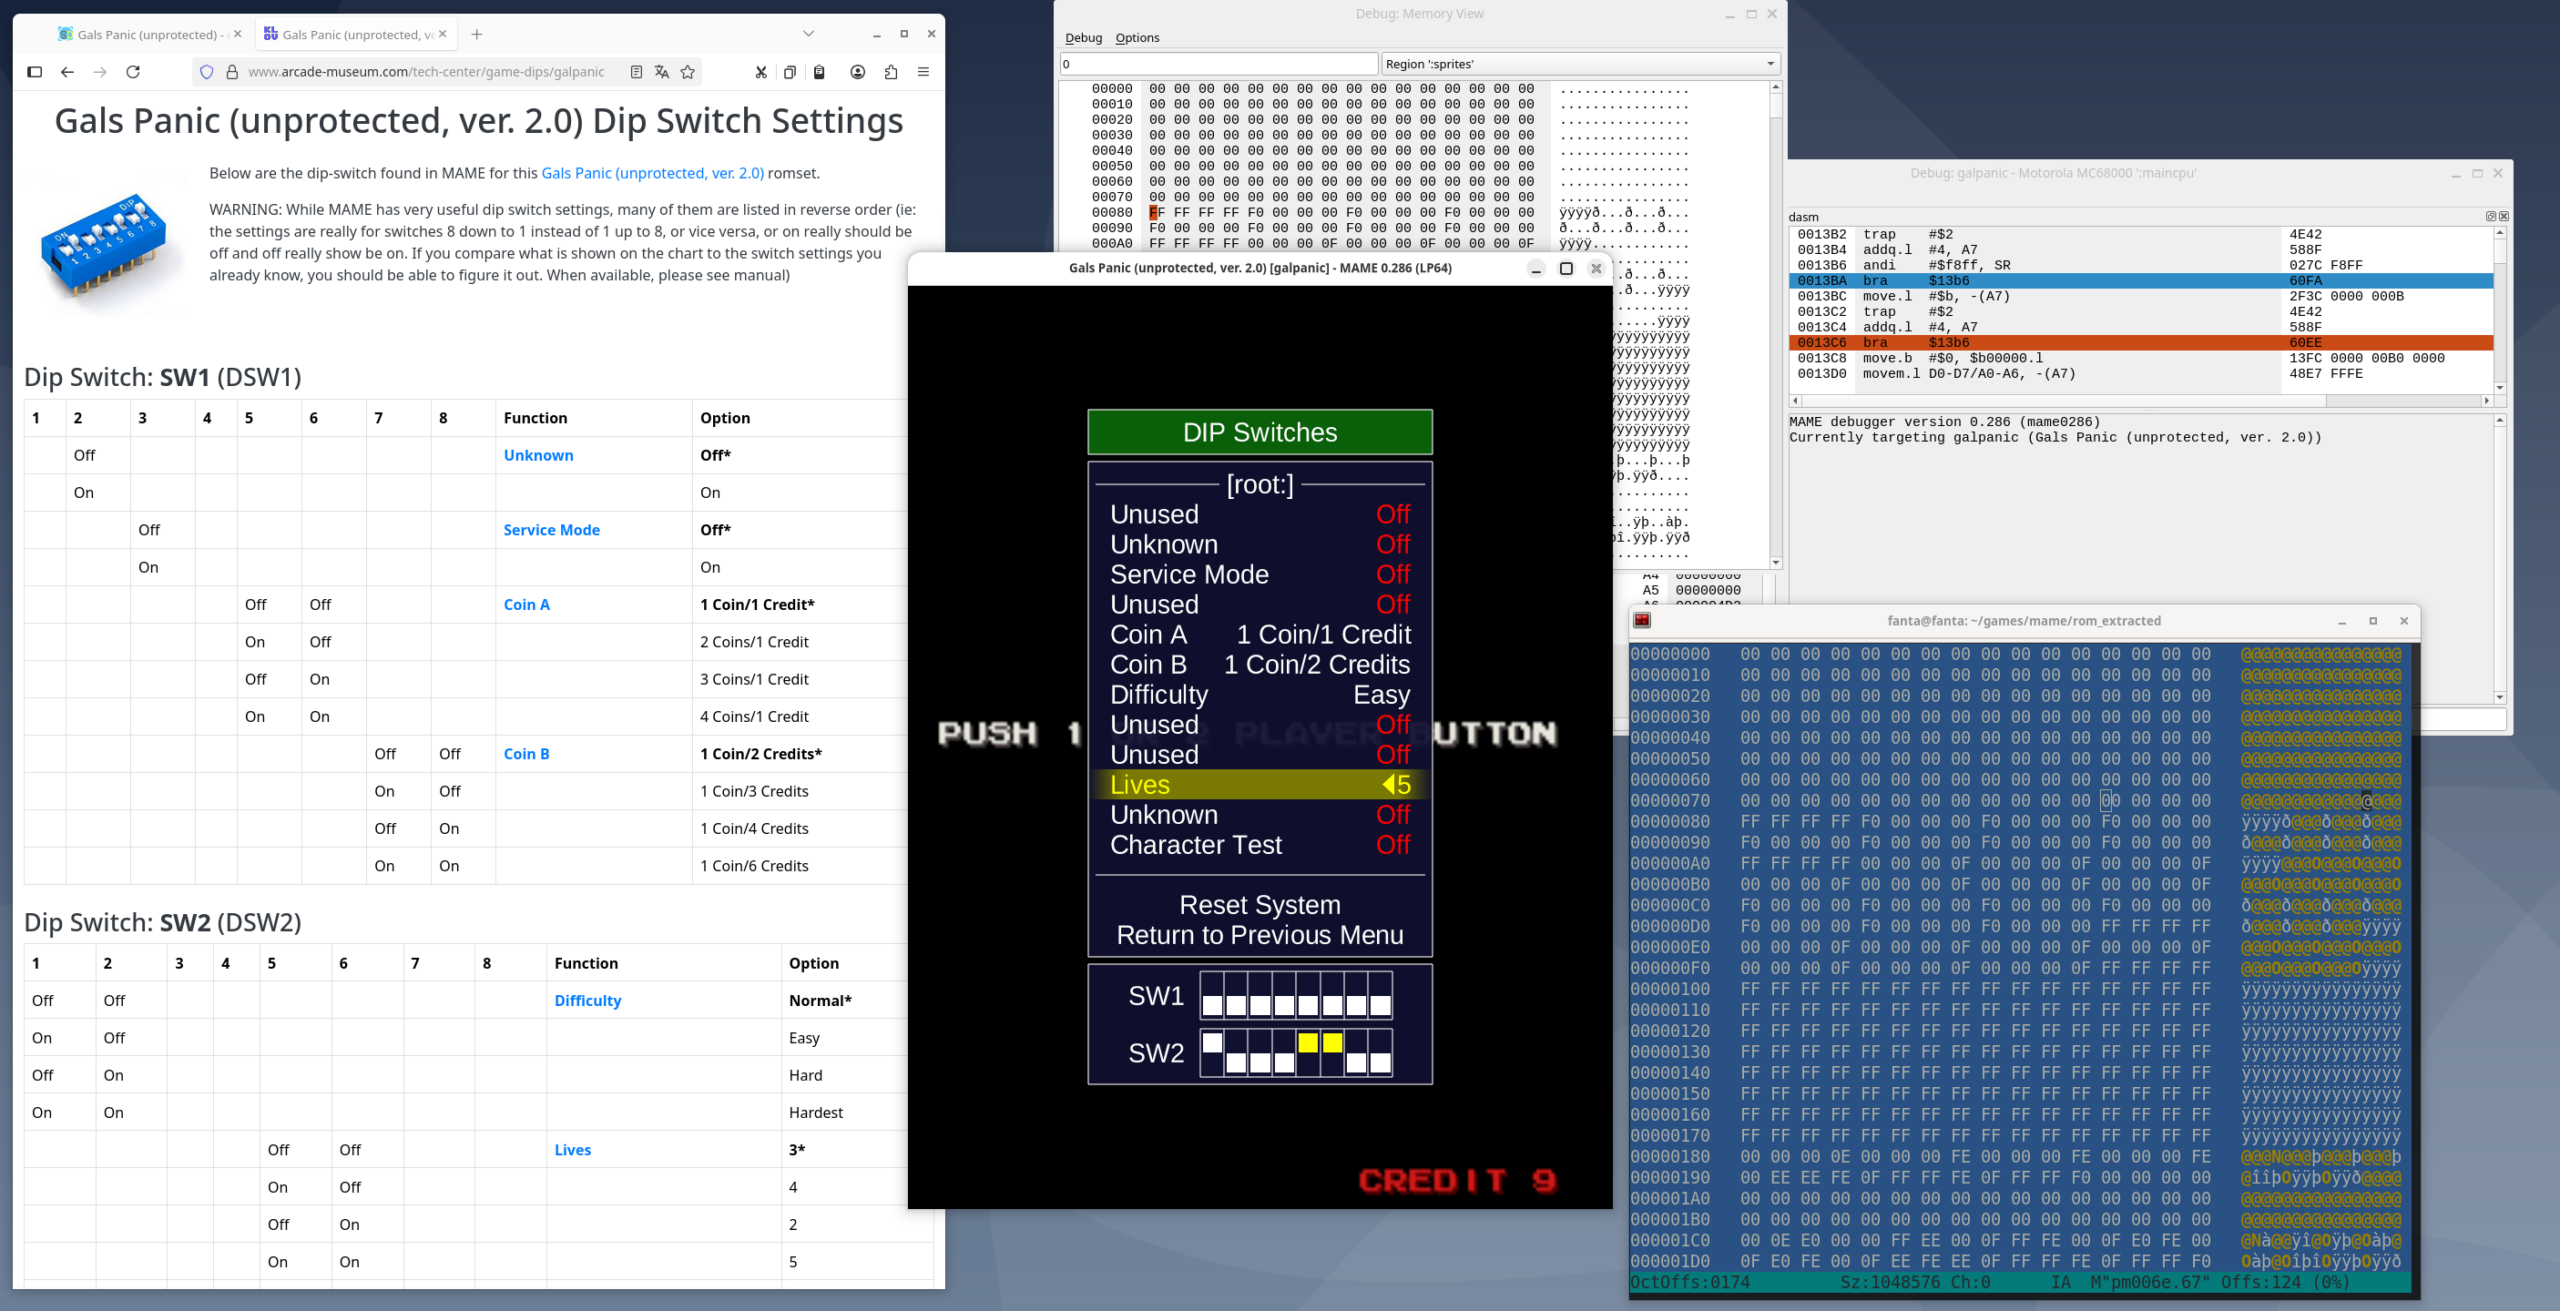Open Firefox hamburger application menu
Screen dimensions: 2560x1311
pyautogui.click(x=923, y=72)
